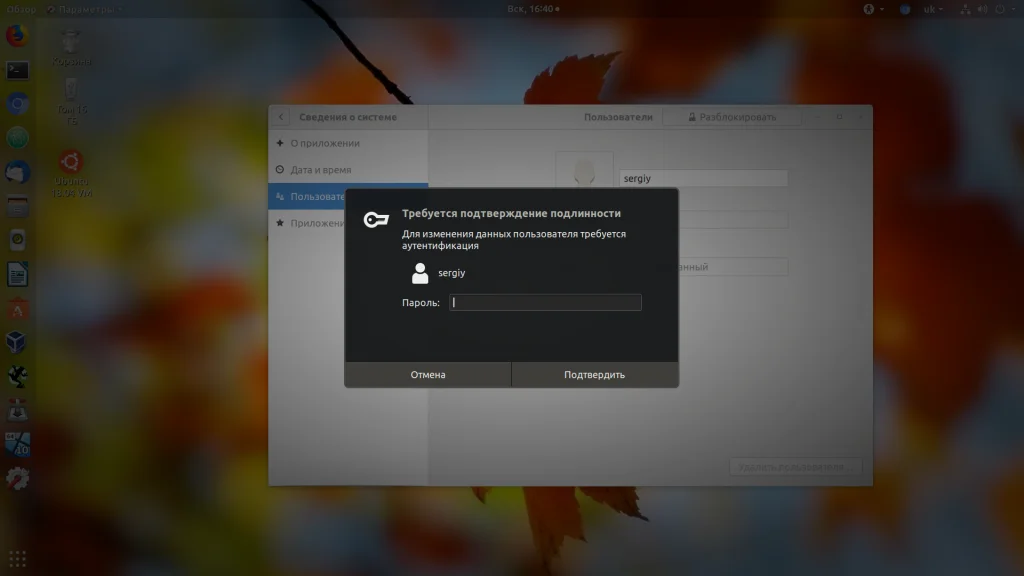This screenshot has width=1024, height=576.
Task: Focus the Пароль password input field
Action: point(545,302)
